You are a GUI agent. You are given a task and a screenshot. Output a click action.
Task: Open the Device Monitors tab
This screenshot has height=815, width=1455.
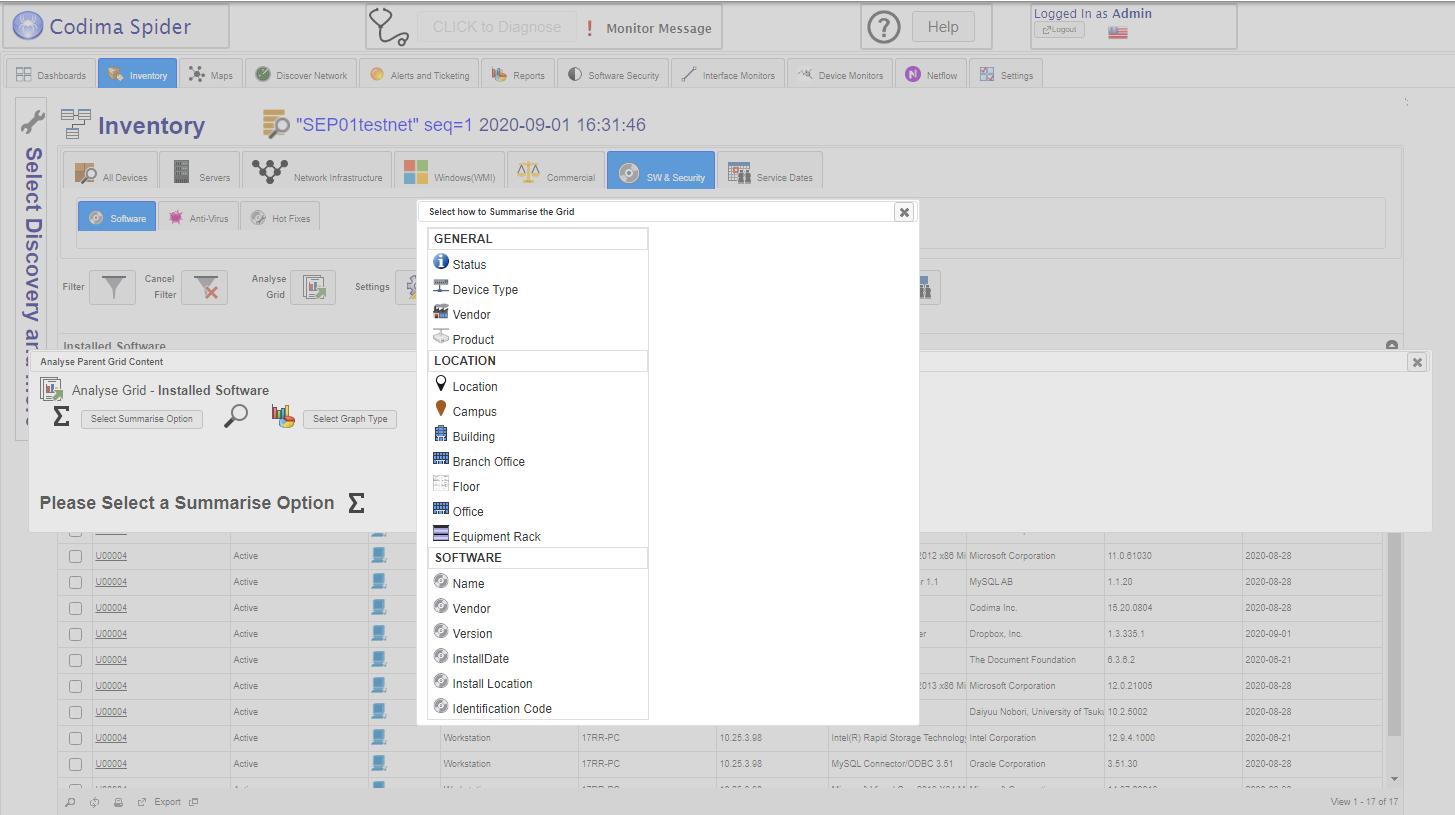pyautogui.click(x=840, y=74)
